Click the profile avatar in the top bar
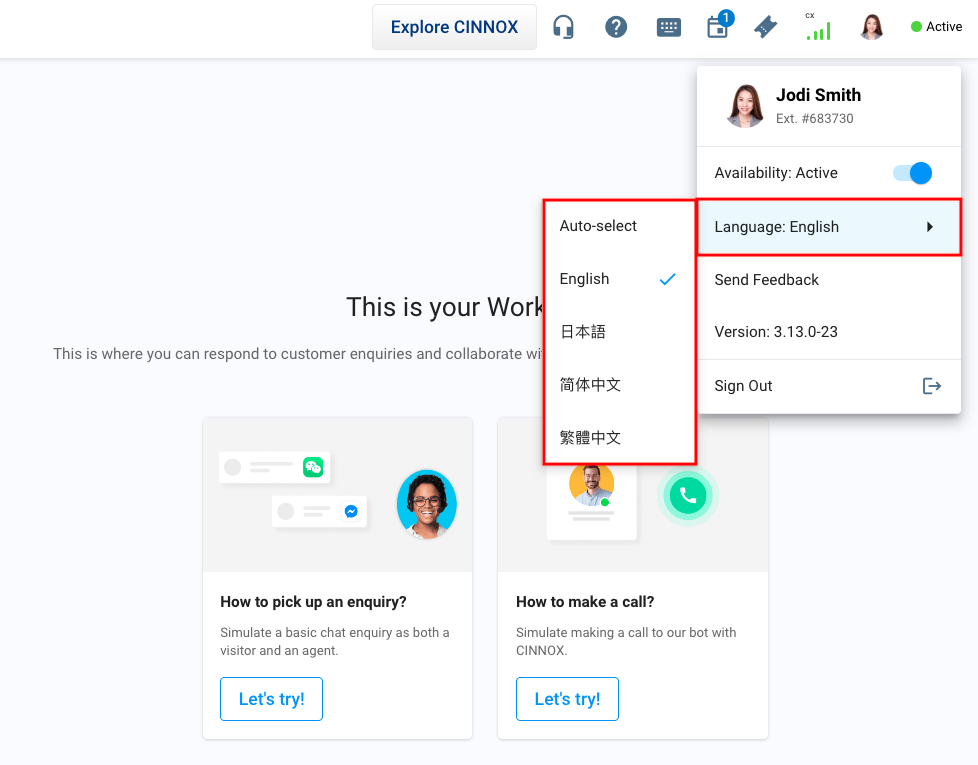This screenshot has width=978, height=765. [871, 27]
